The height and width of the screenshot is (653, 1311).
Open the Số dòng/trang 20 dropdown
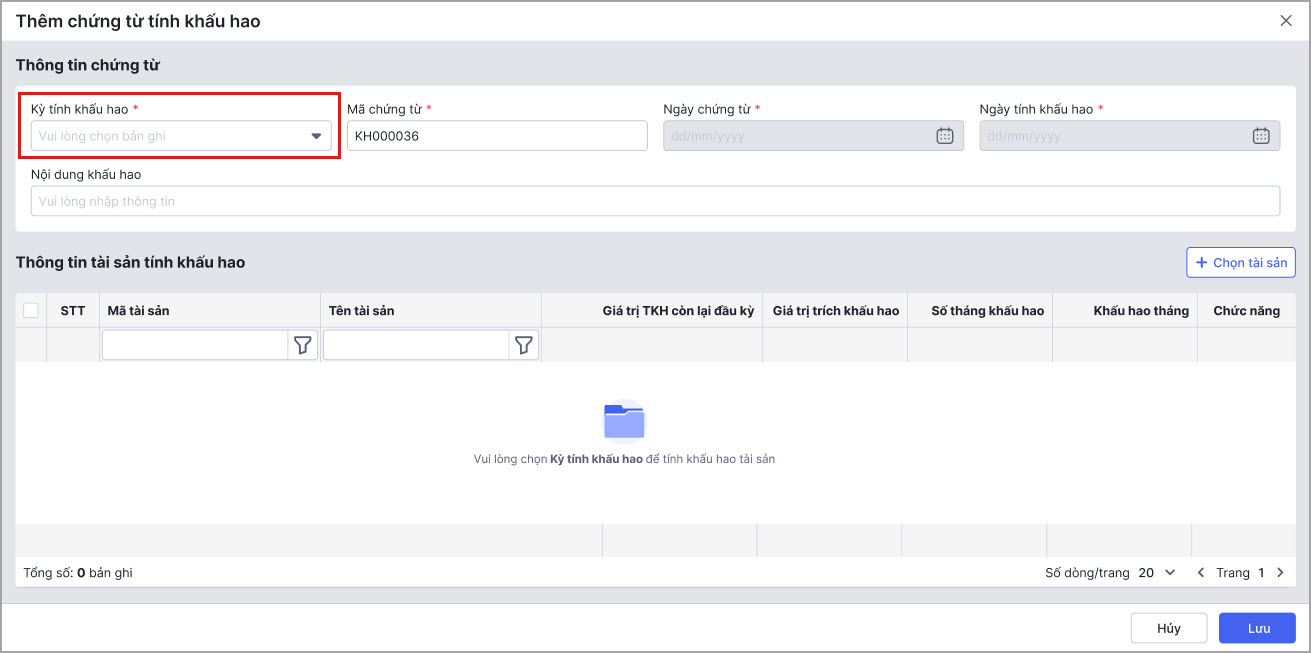pos(1157,573)
